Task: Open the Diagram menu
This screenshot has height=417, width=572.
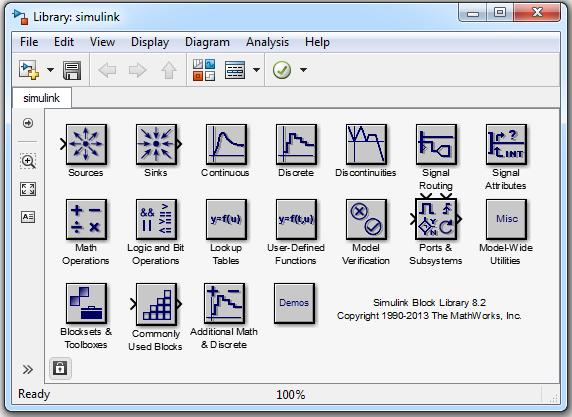Action: (208, 42)
